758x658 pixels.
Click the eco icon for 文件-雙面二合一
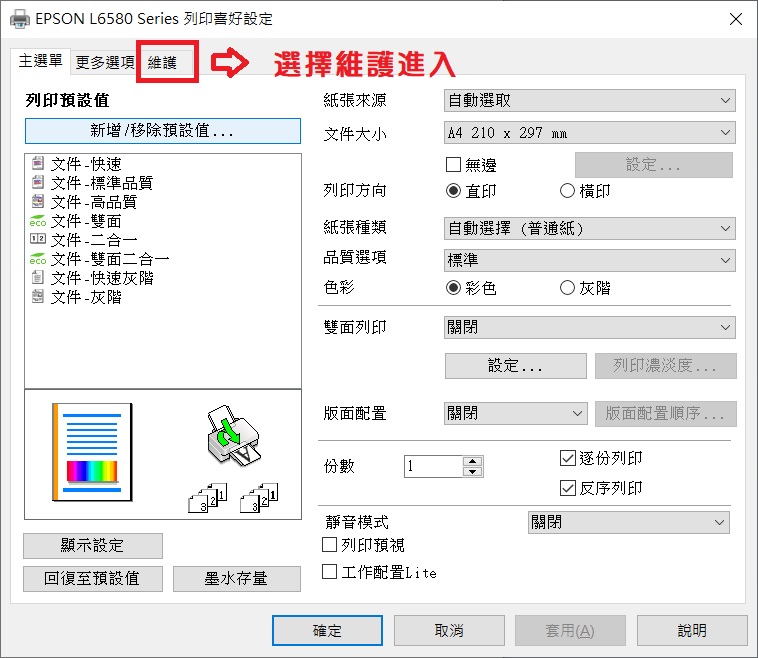pyautogui.click(x=38, y=259)
